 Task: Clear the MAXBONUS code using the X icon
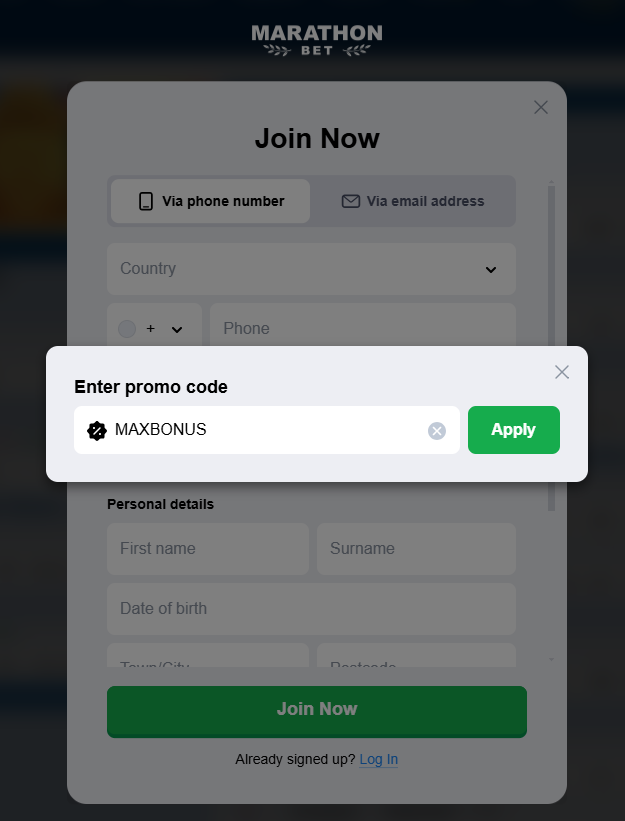click(437, 430)
